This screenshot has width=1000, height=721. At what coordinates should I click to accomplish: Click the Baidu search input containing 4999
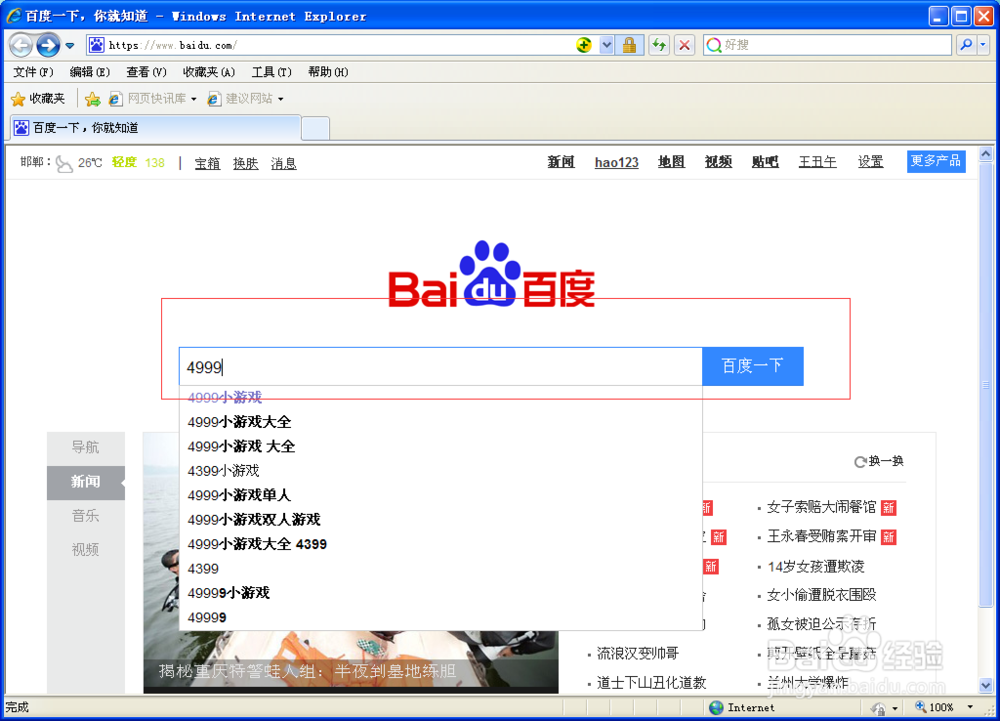click(441, 367)
